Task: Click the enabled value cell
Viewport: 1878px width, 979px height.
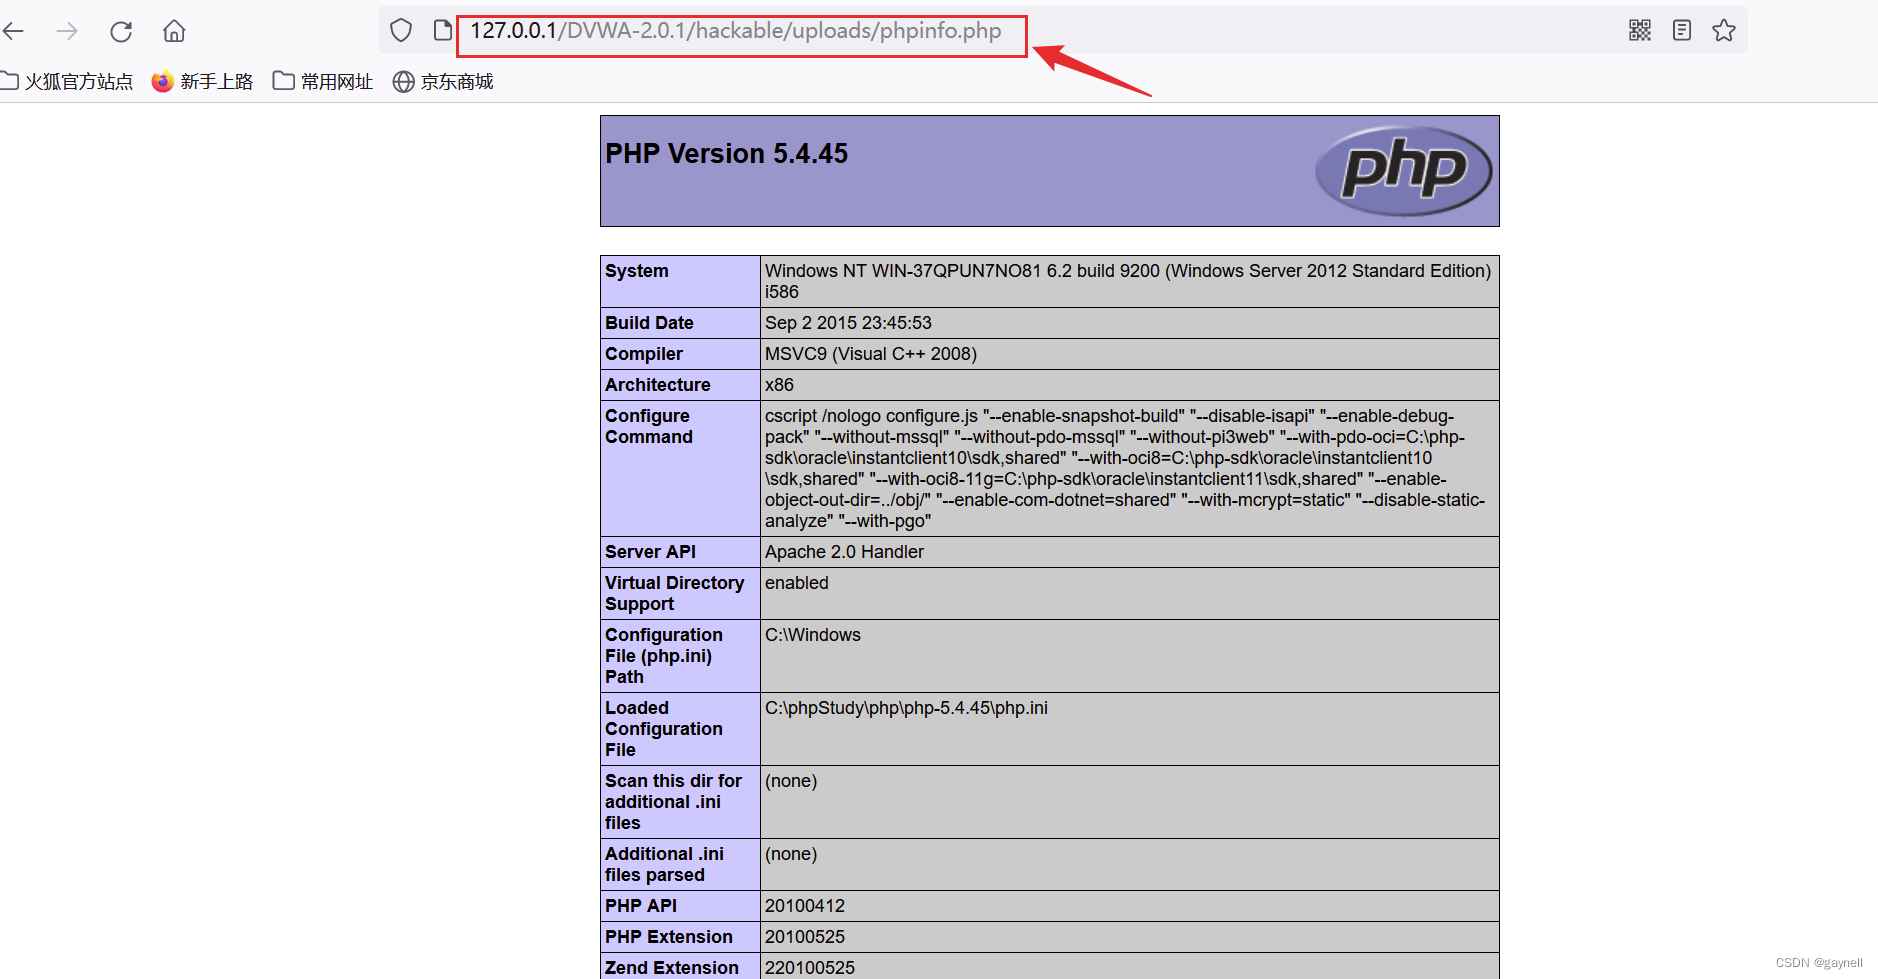Action: point(1129,594)
